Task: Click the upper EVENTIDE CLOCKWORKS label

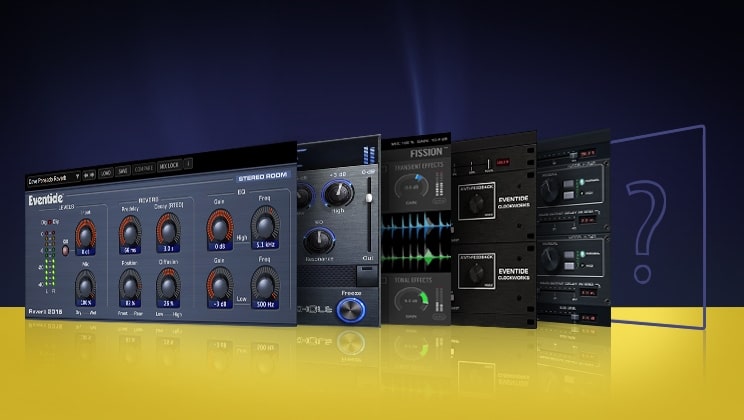Action: tap(514, 203)
